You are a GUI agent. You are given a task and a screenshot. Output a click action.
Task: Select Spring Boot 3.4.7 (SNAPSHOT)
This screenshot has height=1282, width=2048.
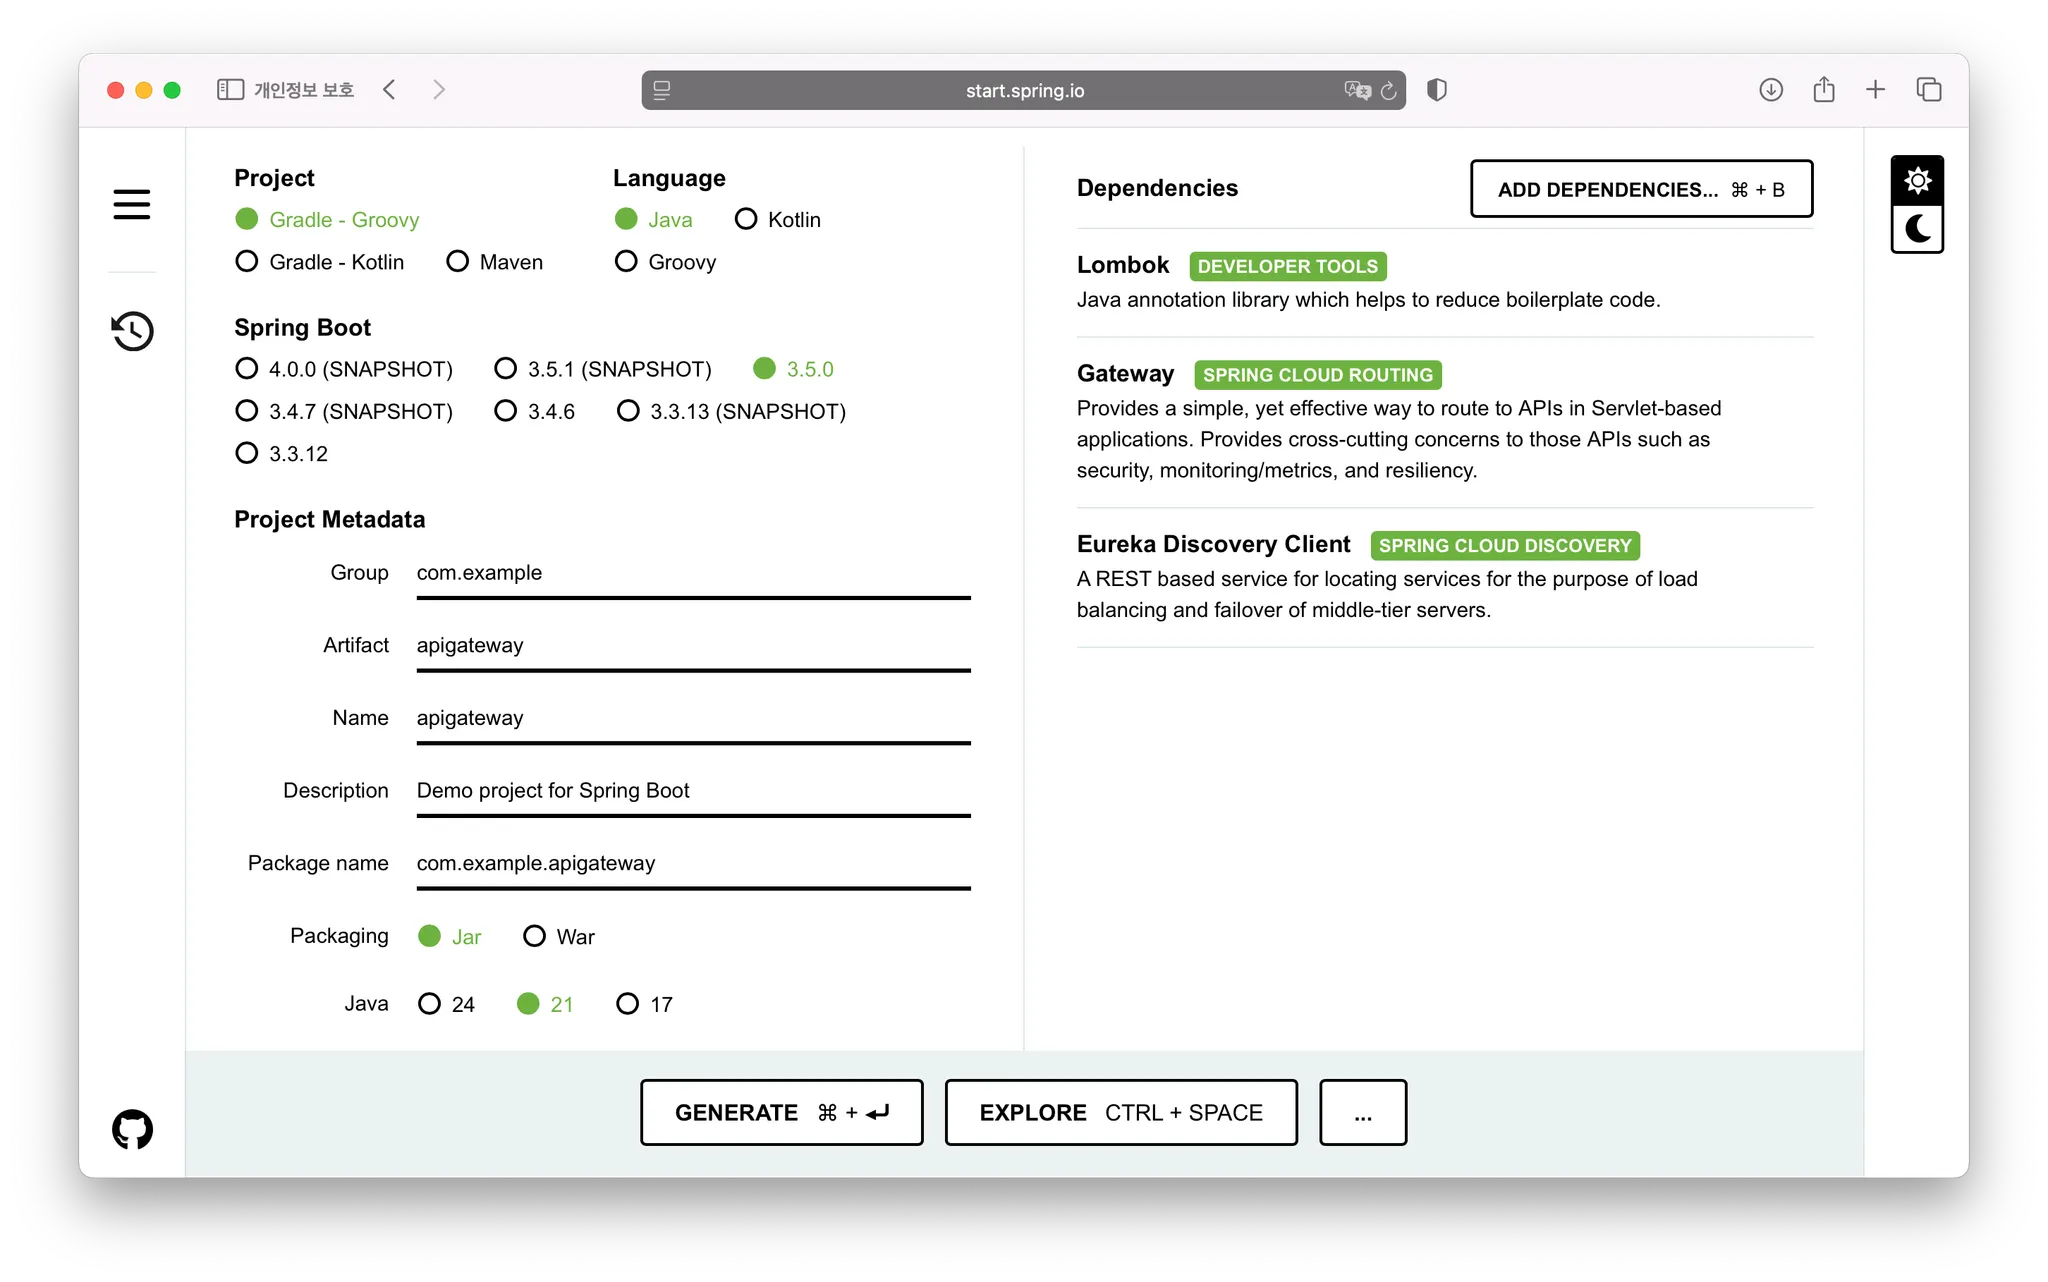coord(344,411)
